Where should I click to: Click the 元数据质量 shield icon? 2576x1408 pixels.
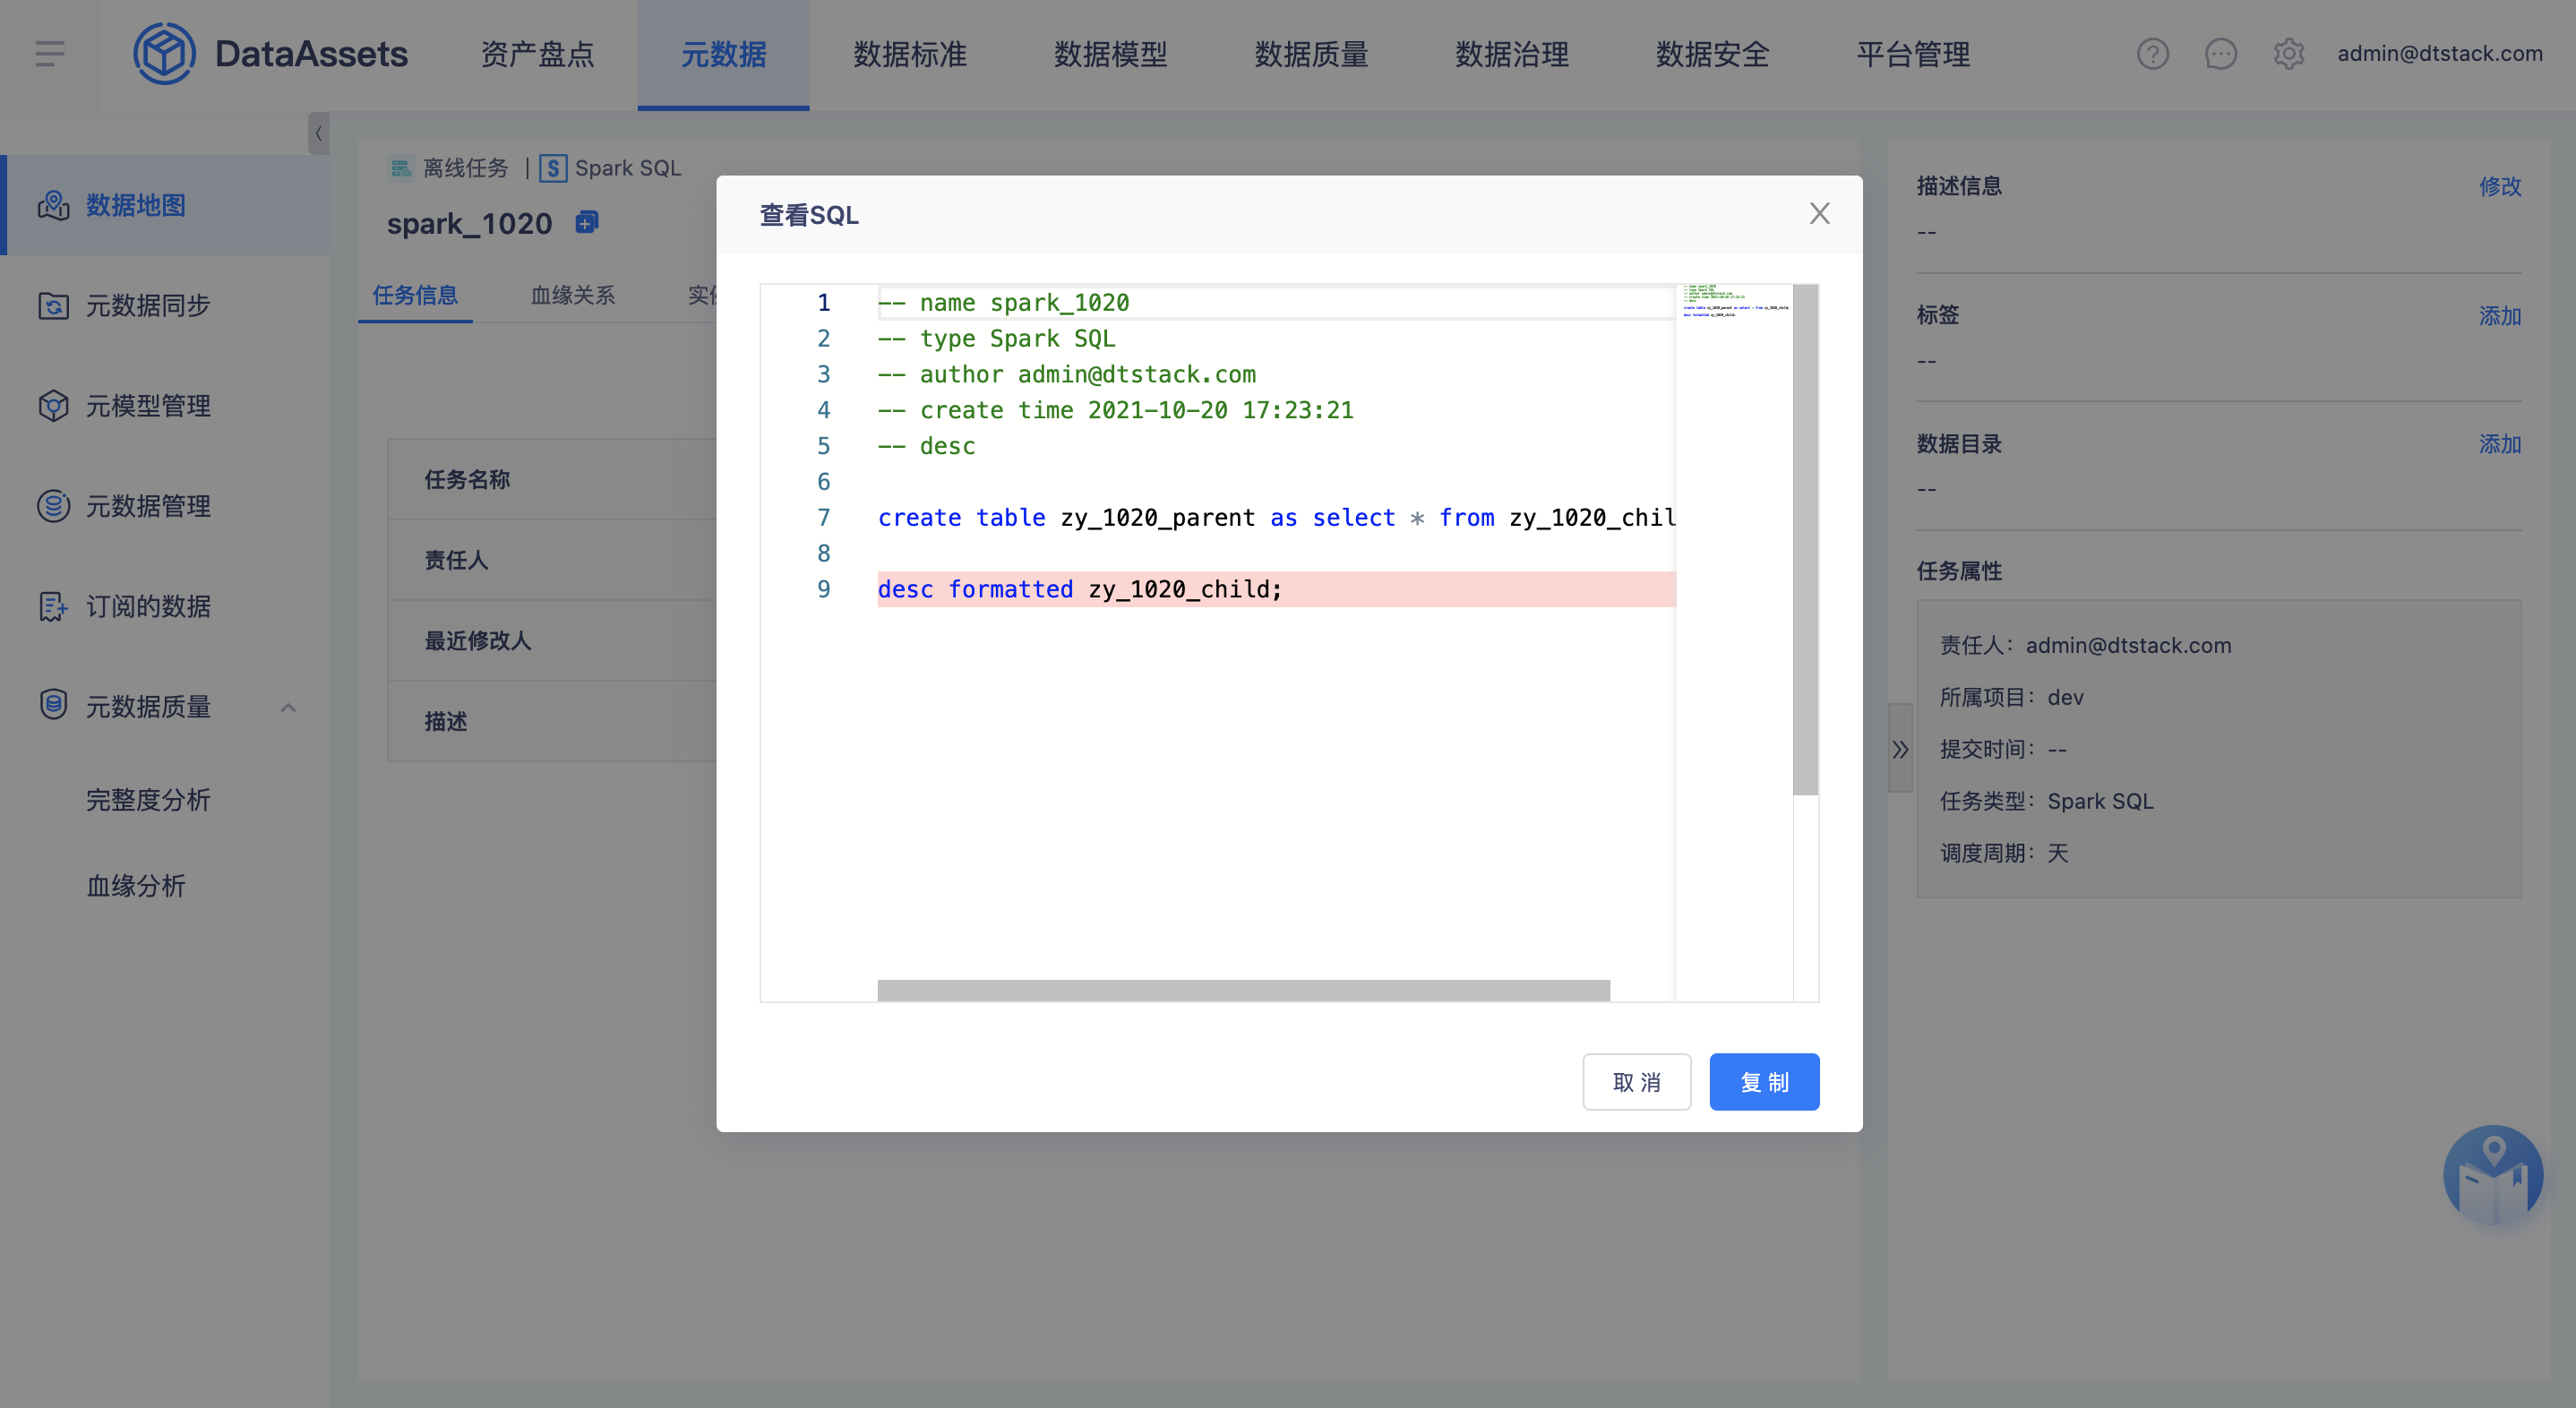53,704
